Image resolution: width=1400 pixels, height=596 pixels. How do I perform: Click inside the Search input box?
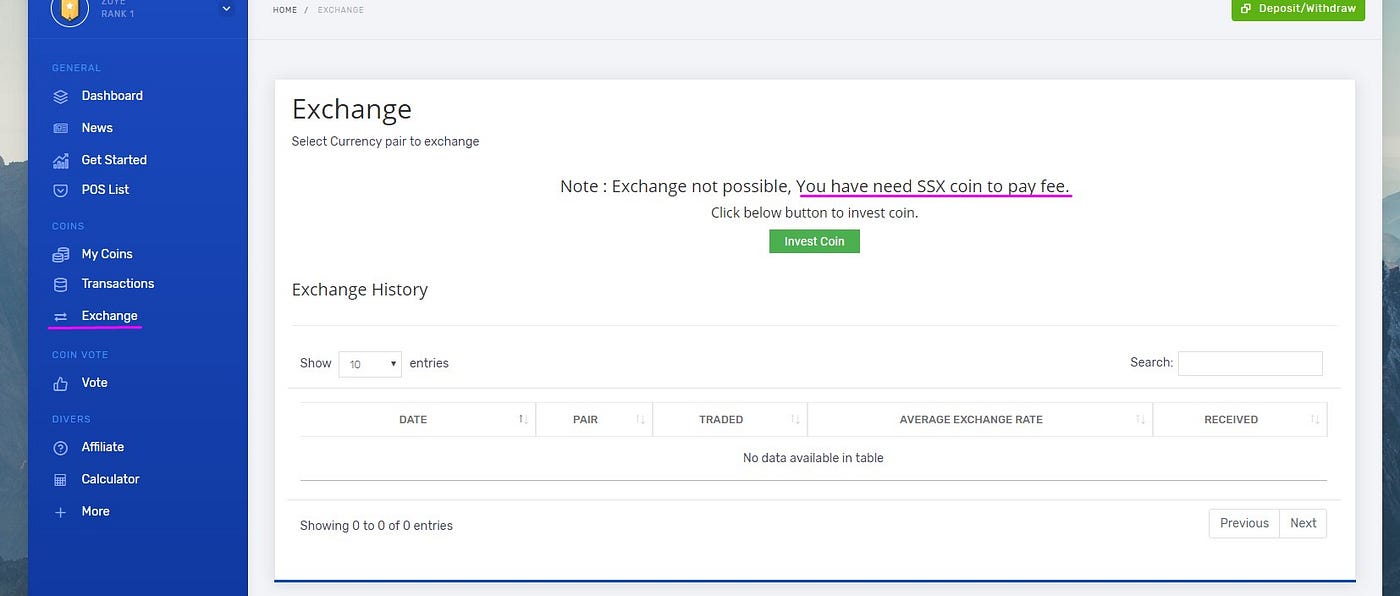coord(1250,363)
